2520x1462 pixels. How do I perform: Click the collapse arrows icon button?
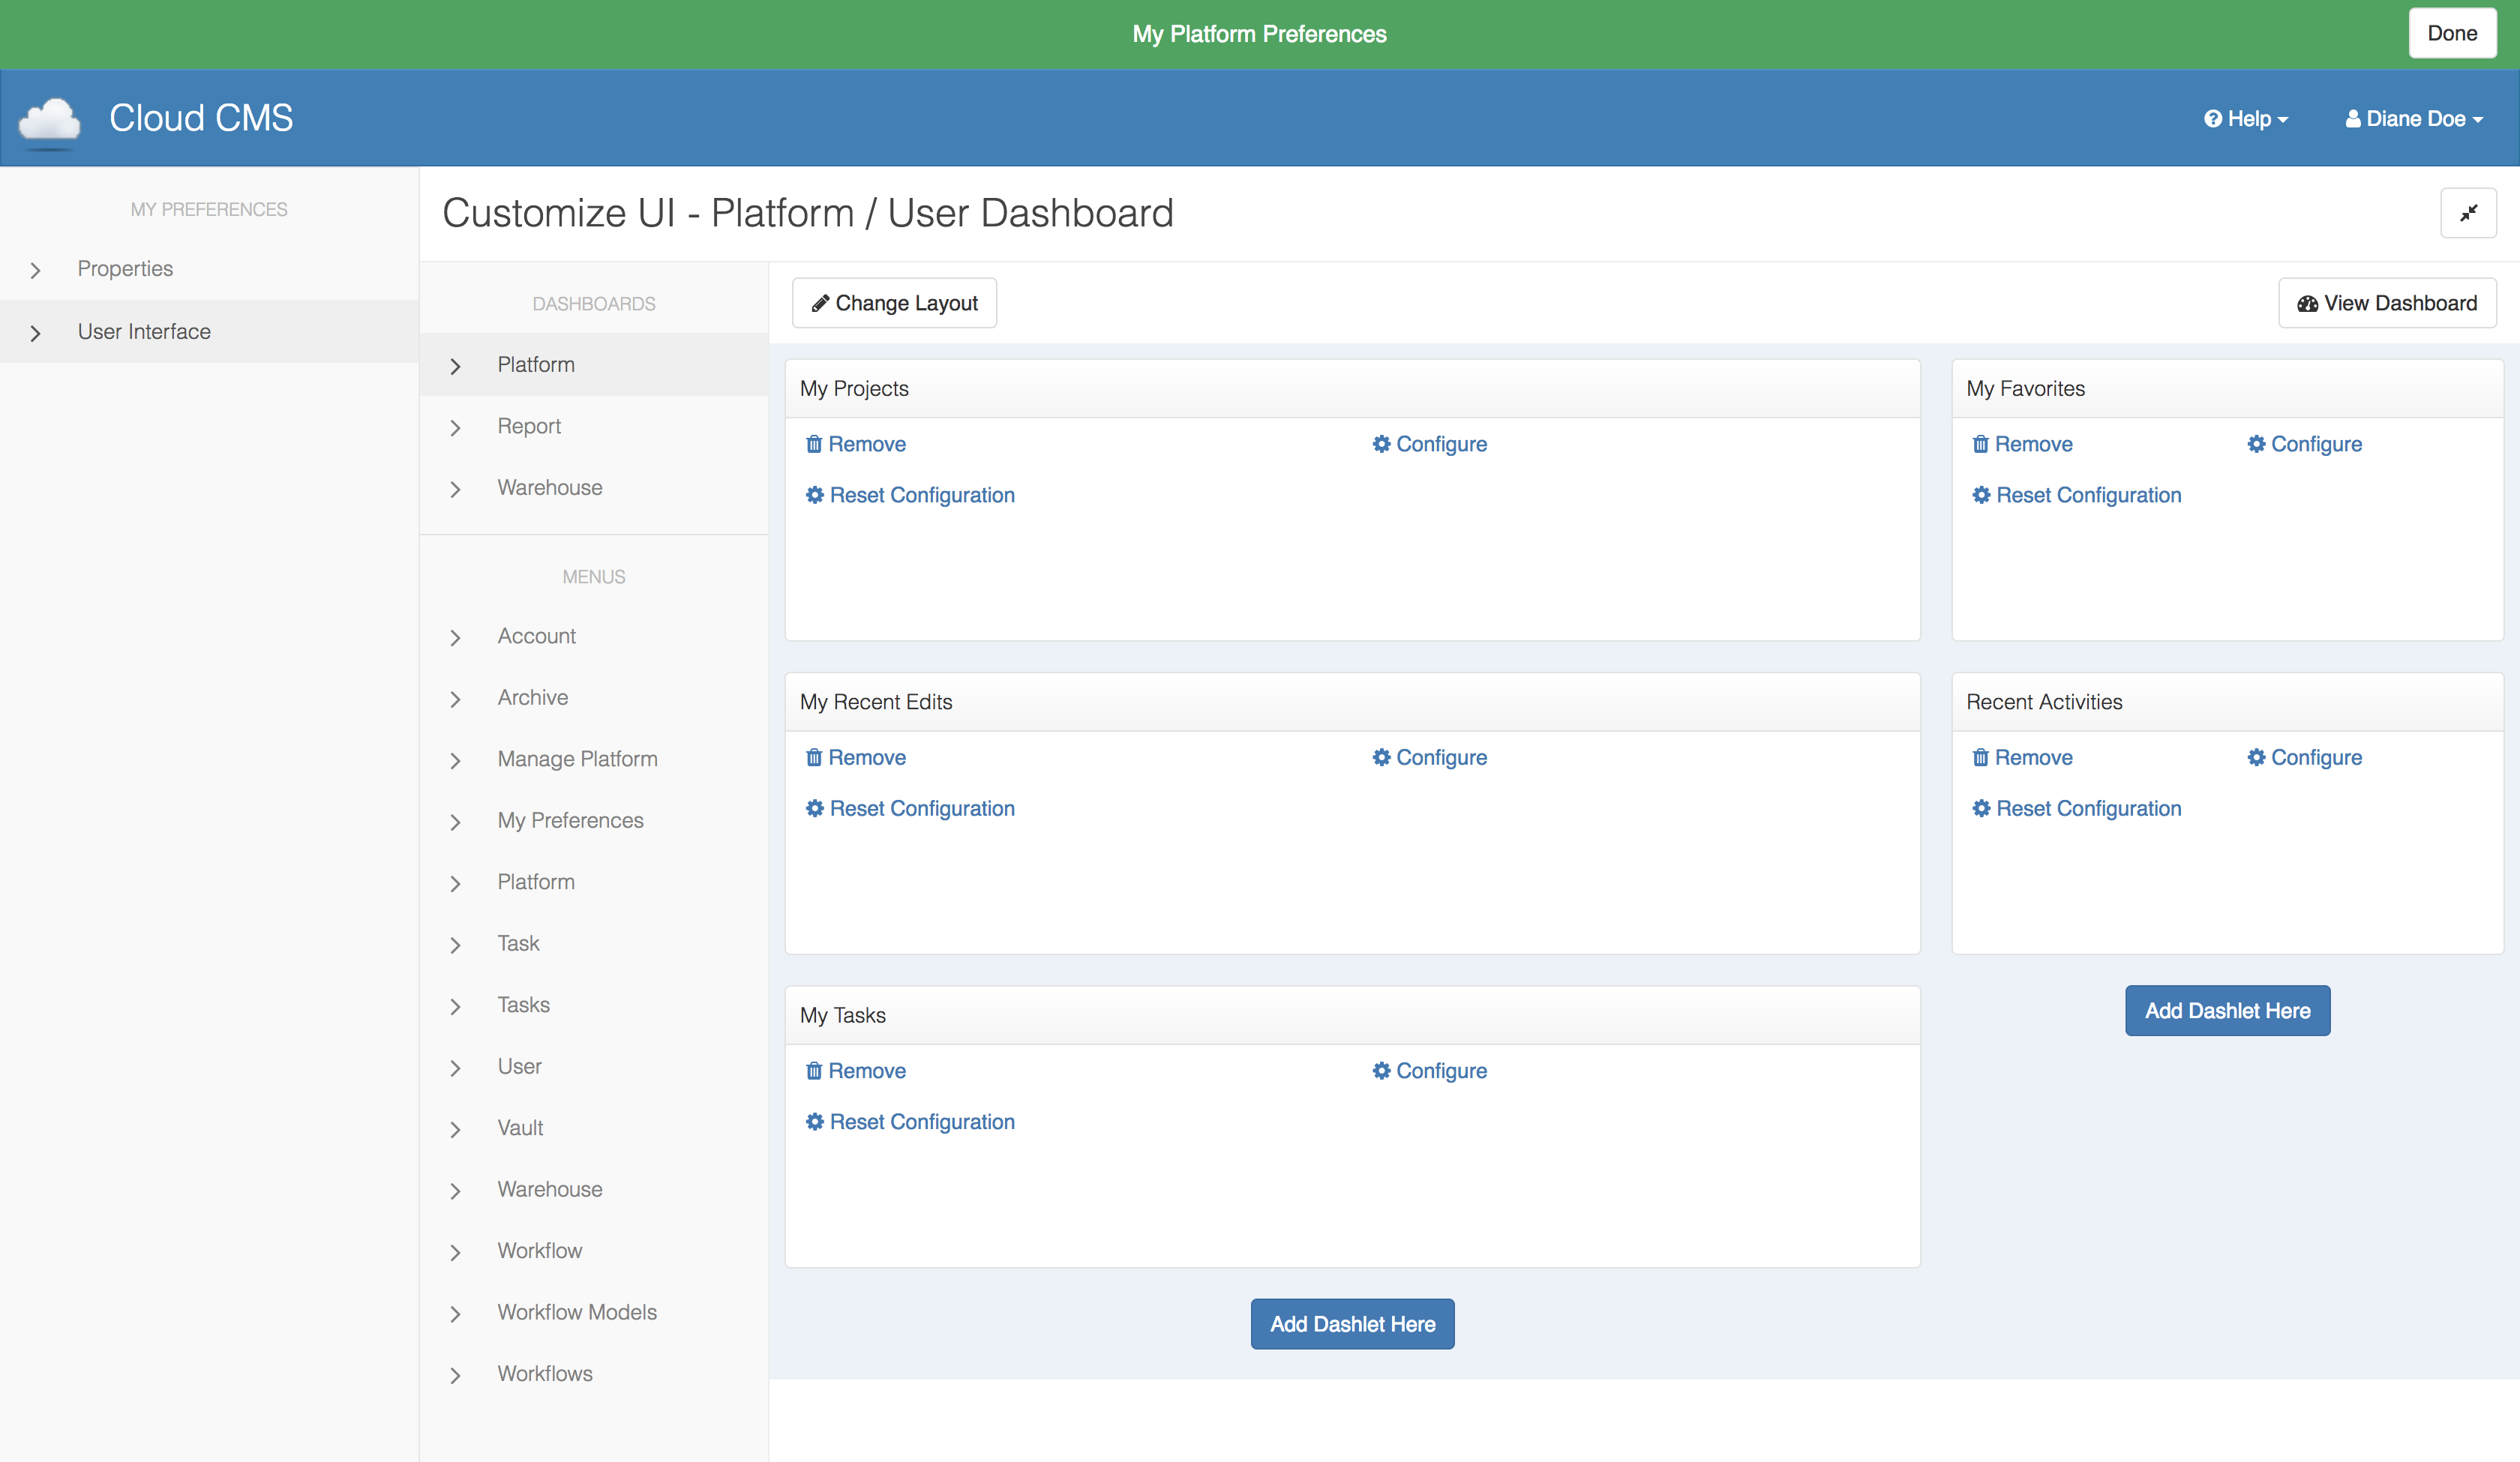coord(2468,213)
